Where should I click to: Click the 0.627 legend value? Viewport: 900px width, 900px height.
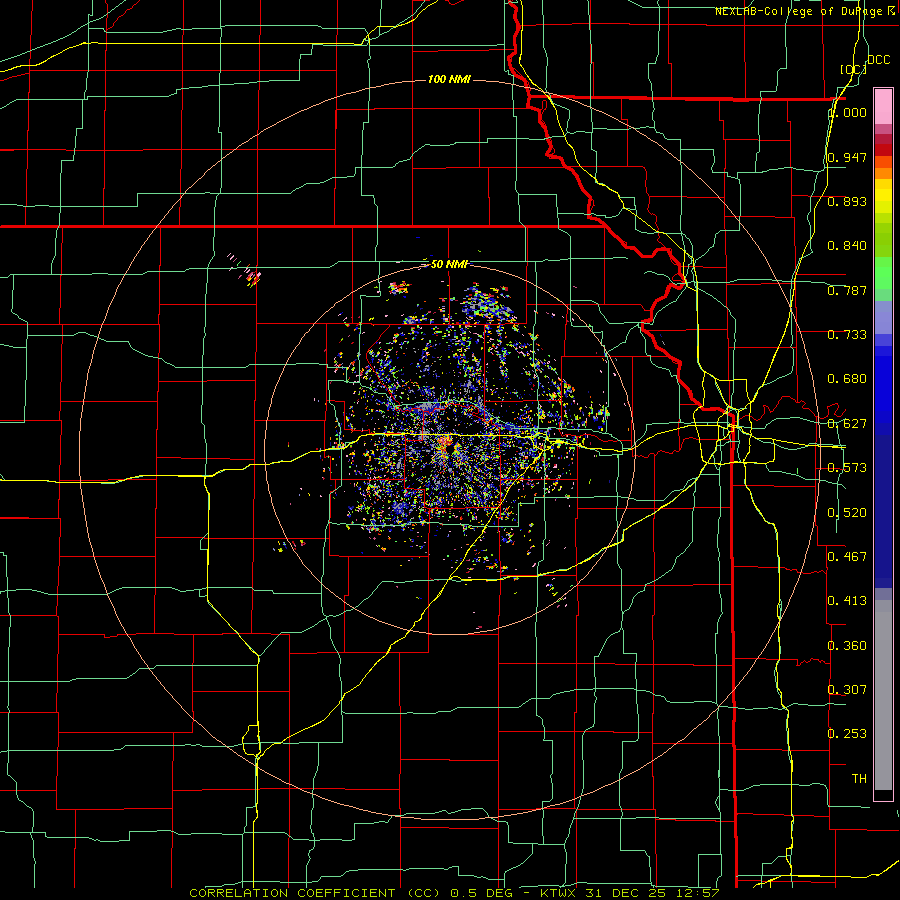pyautogui.click(x=847, y=424)
